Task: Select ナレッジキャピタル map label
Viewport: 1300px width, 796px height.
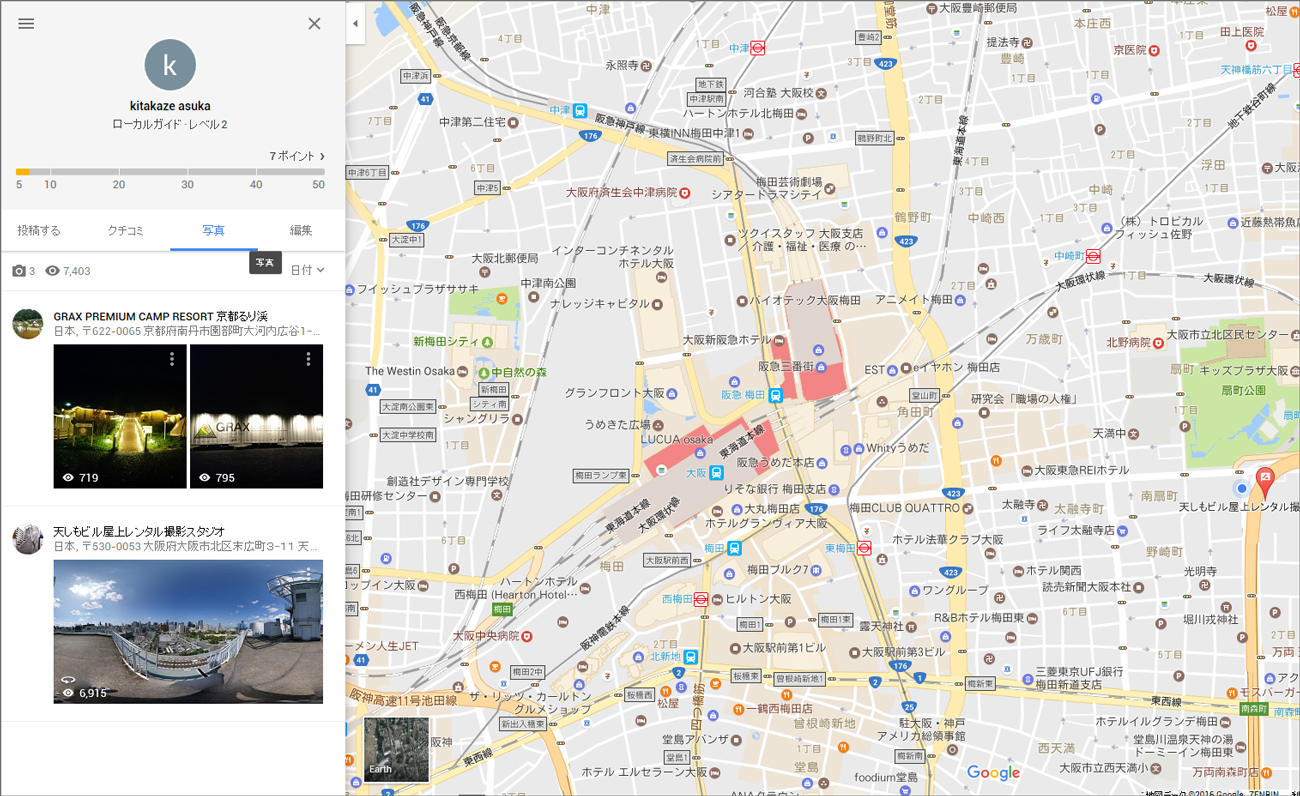Action: click(599, 303)
